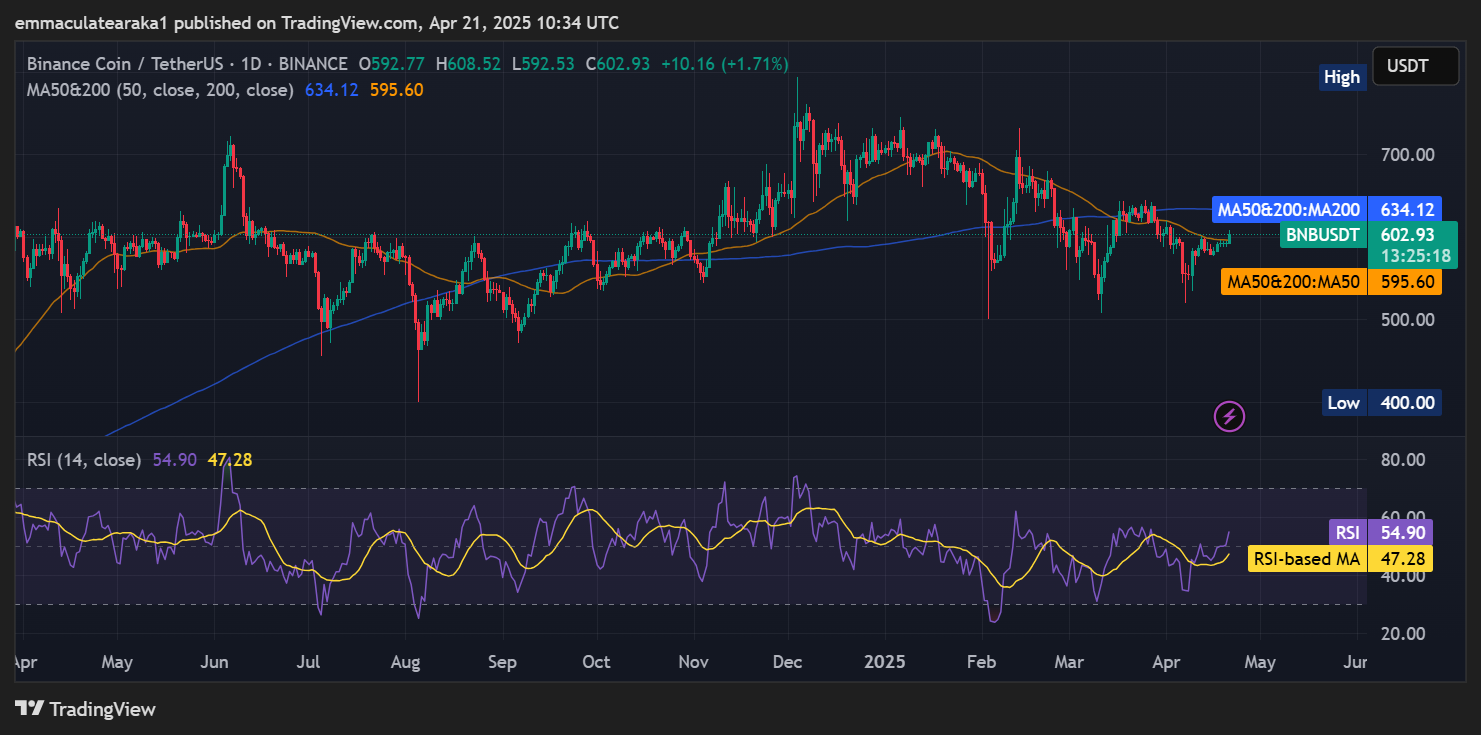
Task: Click the blue 634.12 value in MA legend
Action: [x=332, y=90]
